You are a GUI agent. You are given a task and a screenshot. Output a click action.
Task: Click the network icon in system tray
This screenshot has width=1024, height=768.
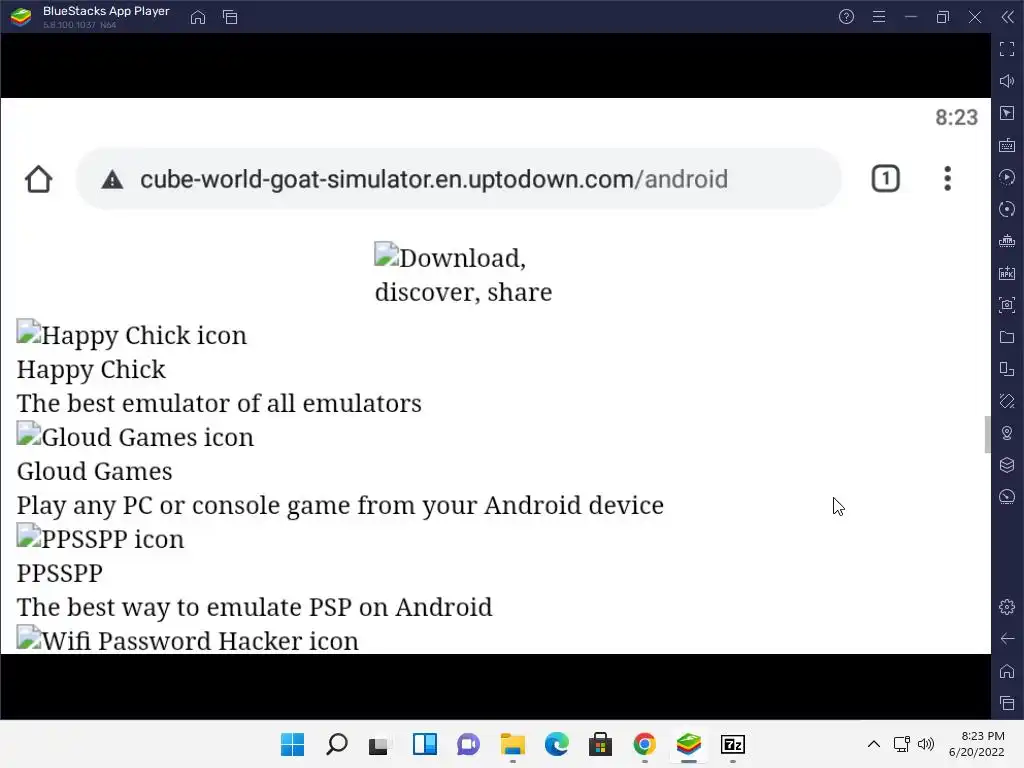coord(902,744)
